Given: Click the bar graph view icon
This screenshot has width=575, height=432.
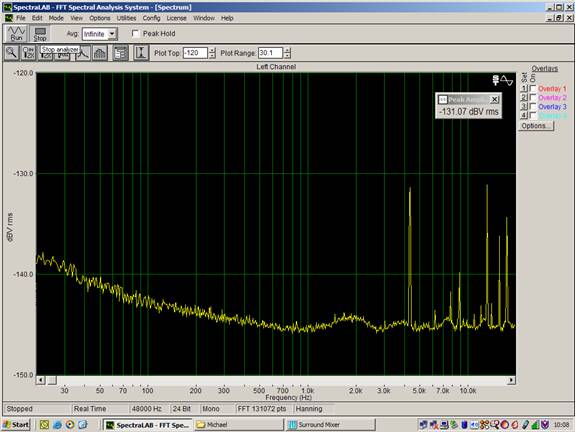Looking at the screenshot, I should click(x=100, y=53).
